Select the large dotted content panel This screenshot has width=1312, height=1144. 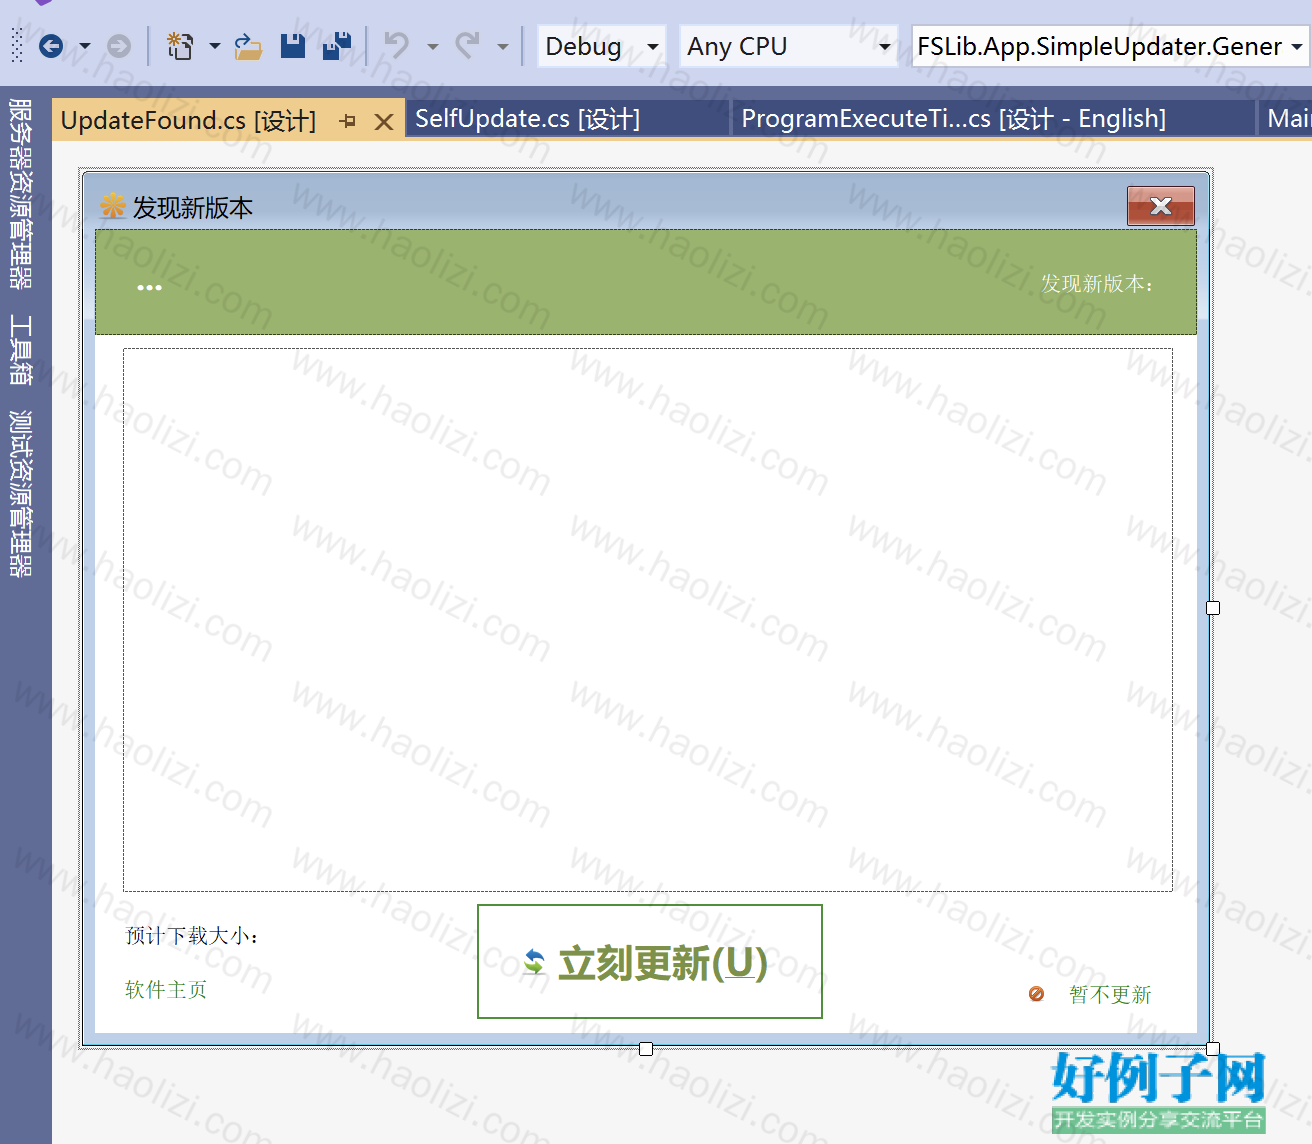coord(647,619)
